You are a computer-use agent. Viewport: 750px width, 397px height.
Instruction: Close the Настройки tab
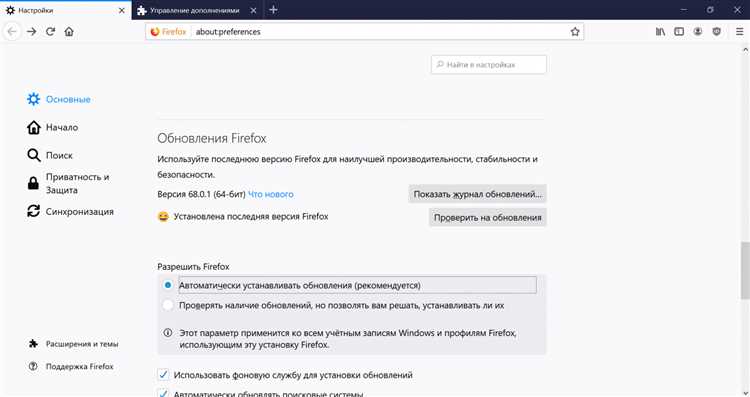coord(121,10)
